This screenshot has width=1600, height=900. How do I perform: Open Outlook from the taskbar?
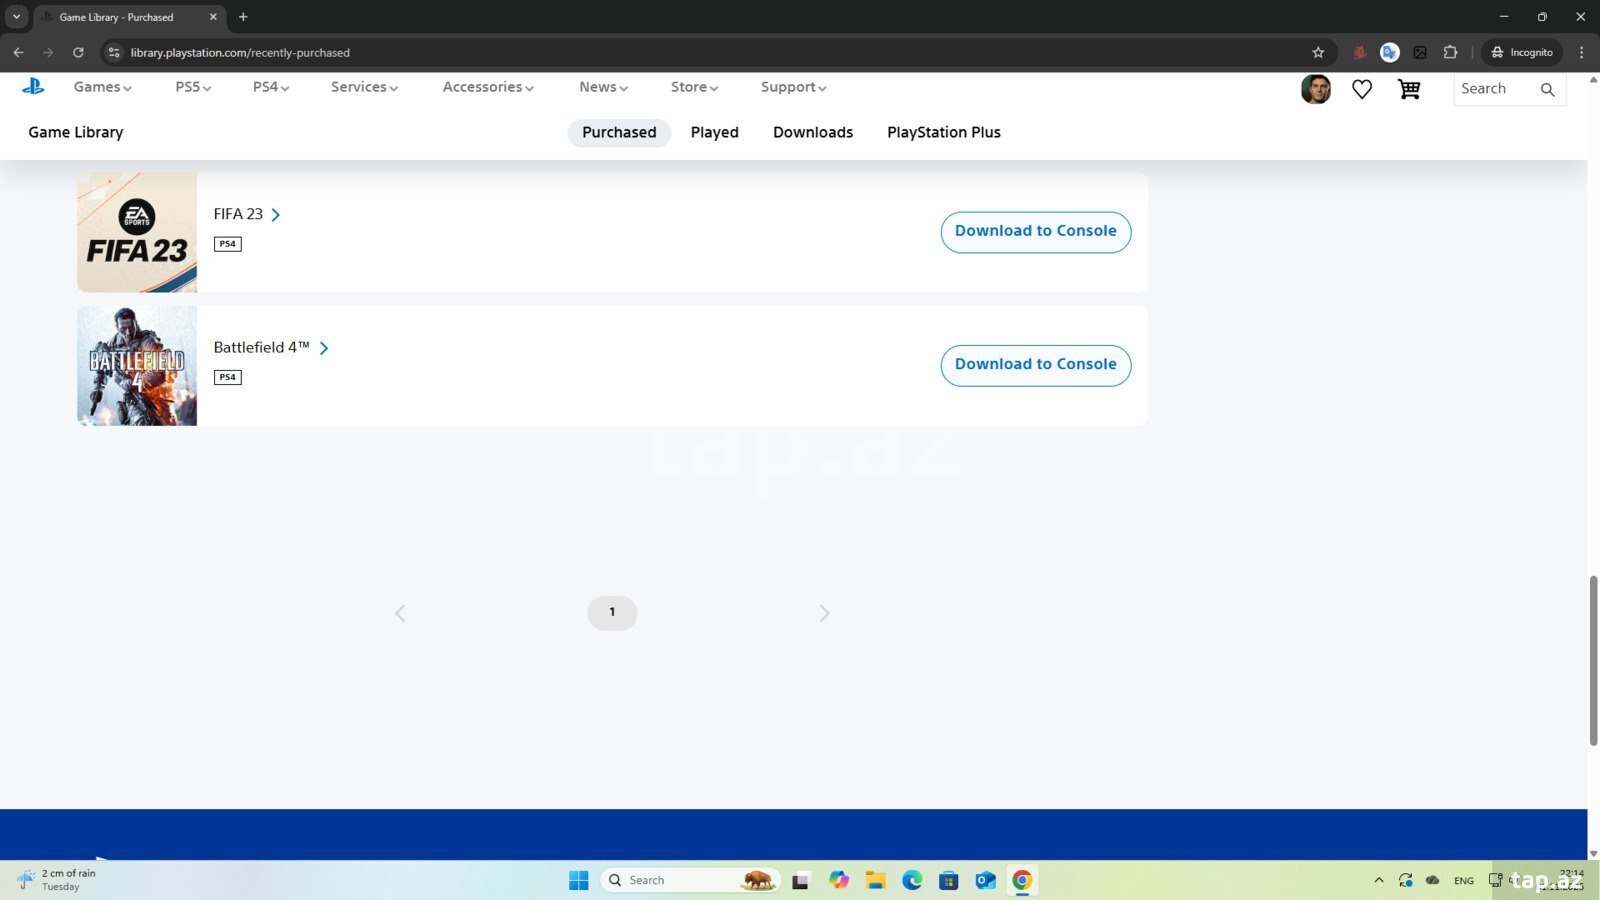(986, 880)
